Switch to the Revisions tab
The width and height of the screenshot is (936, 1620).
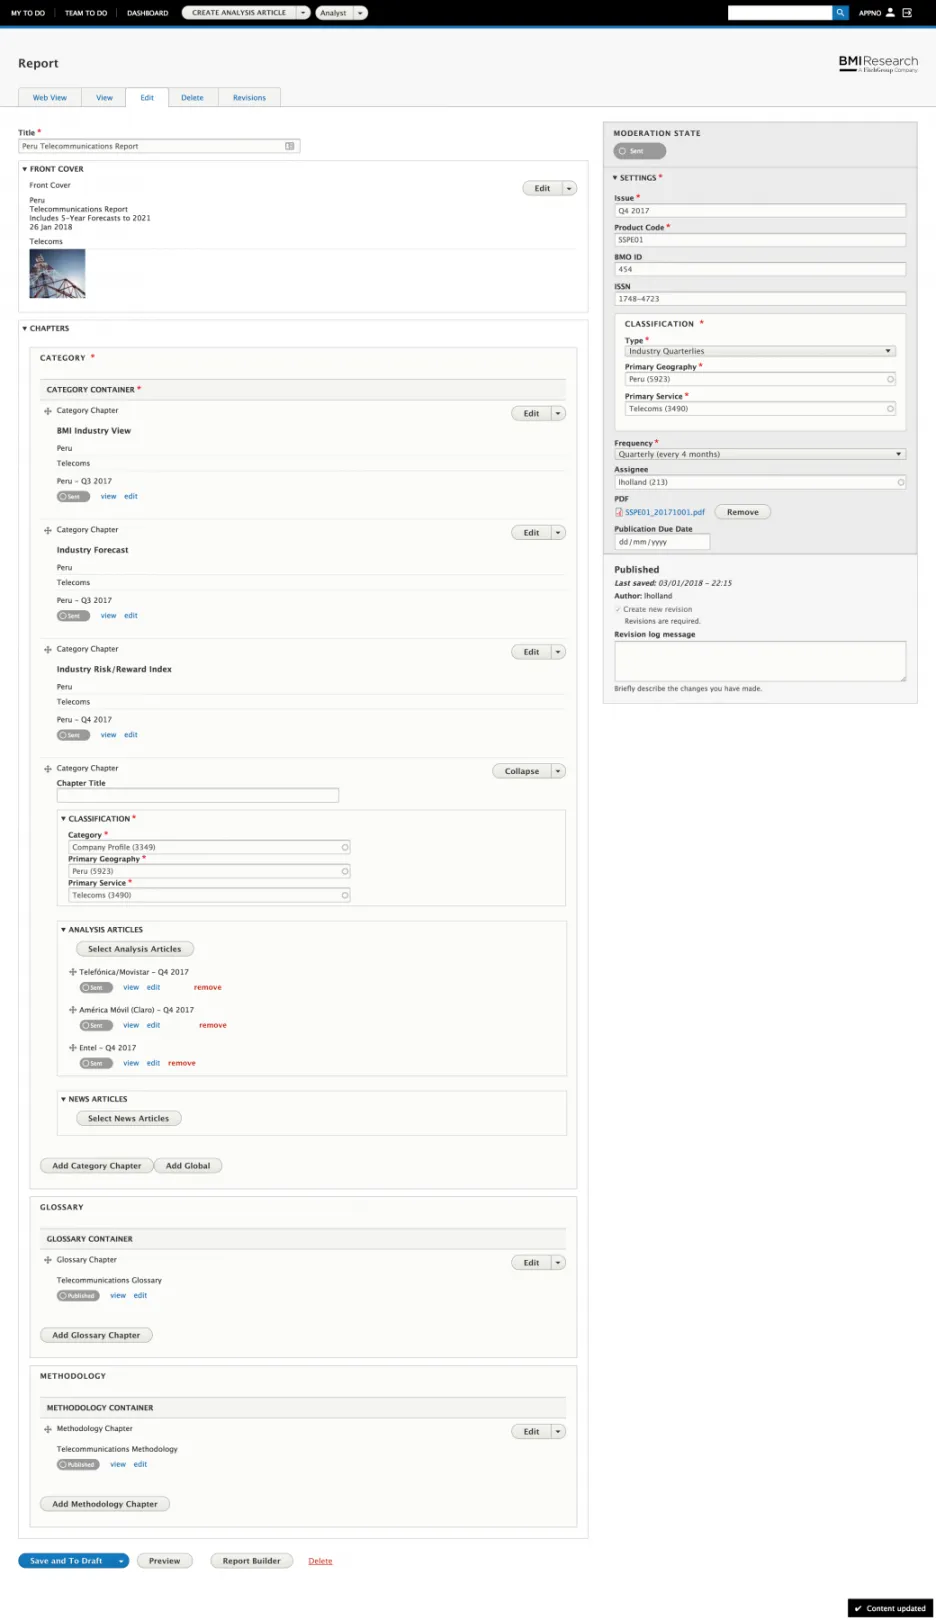tap(249, 97)
